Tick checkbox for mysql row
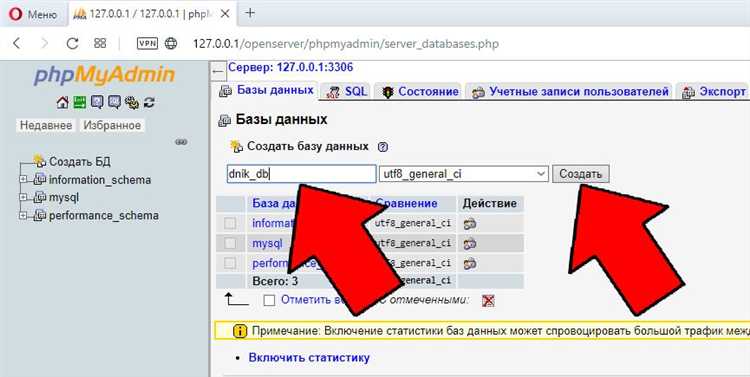Viewport: 750px width, 377px height. click(230, 243)
